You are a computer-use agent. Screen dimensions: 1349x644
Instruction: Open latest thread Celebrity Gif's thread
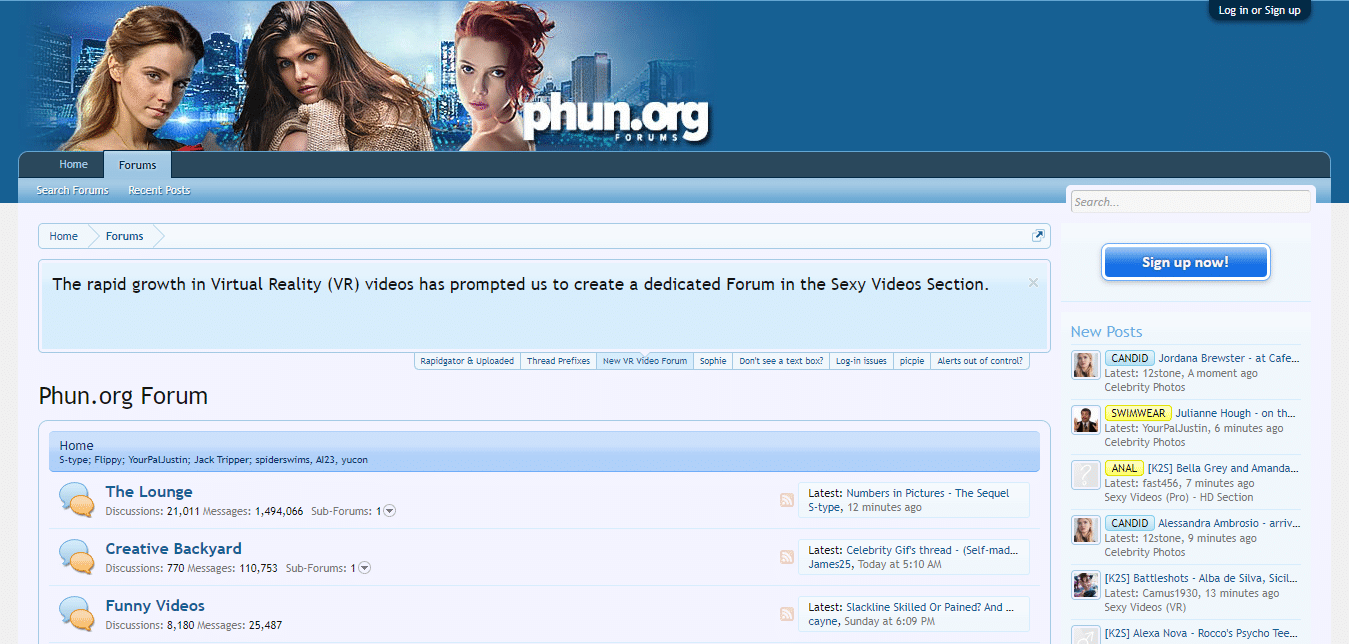(x=931, y=550)
